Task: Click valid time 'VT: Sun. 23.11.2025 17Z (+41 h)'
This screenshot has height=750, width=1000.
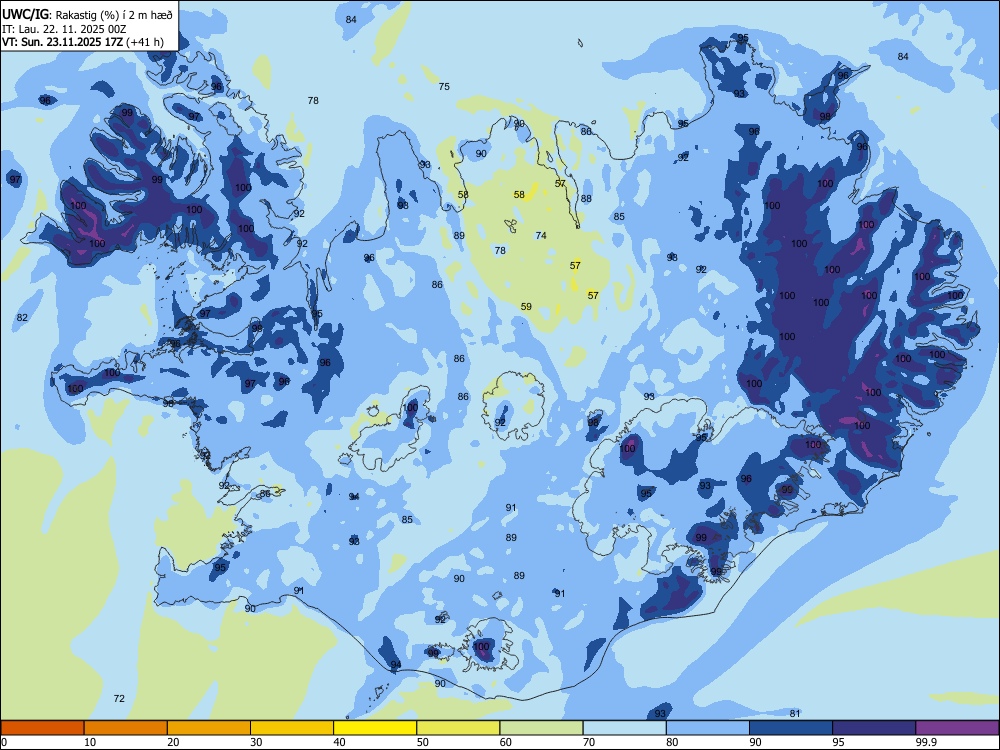Action: coord(82,42)
